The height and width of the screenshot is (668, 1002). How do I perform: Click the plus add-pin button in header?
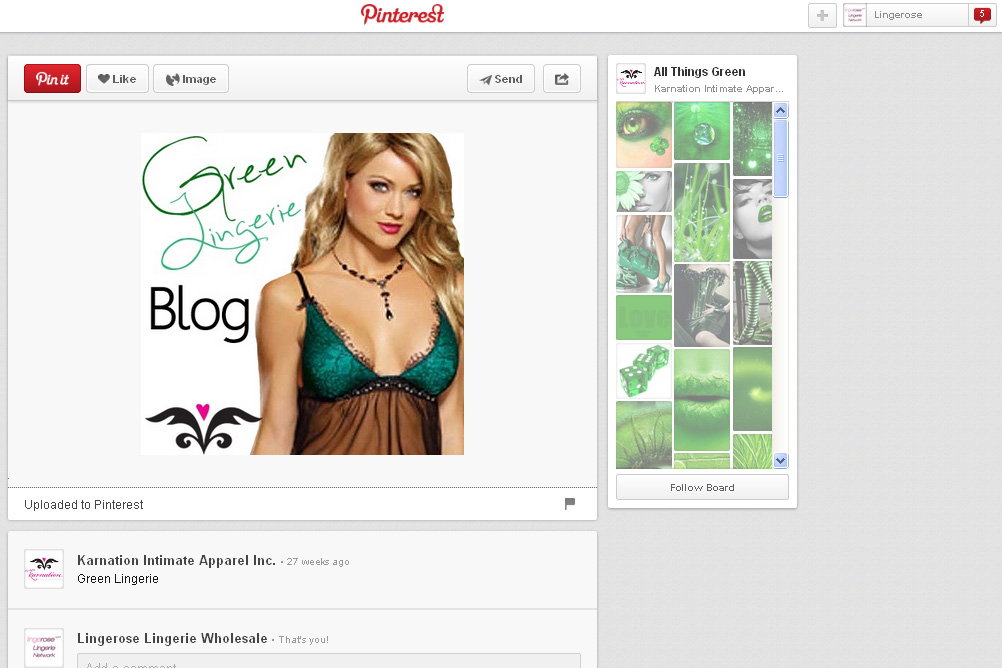click(x=822, y=15)
